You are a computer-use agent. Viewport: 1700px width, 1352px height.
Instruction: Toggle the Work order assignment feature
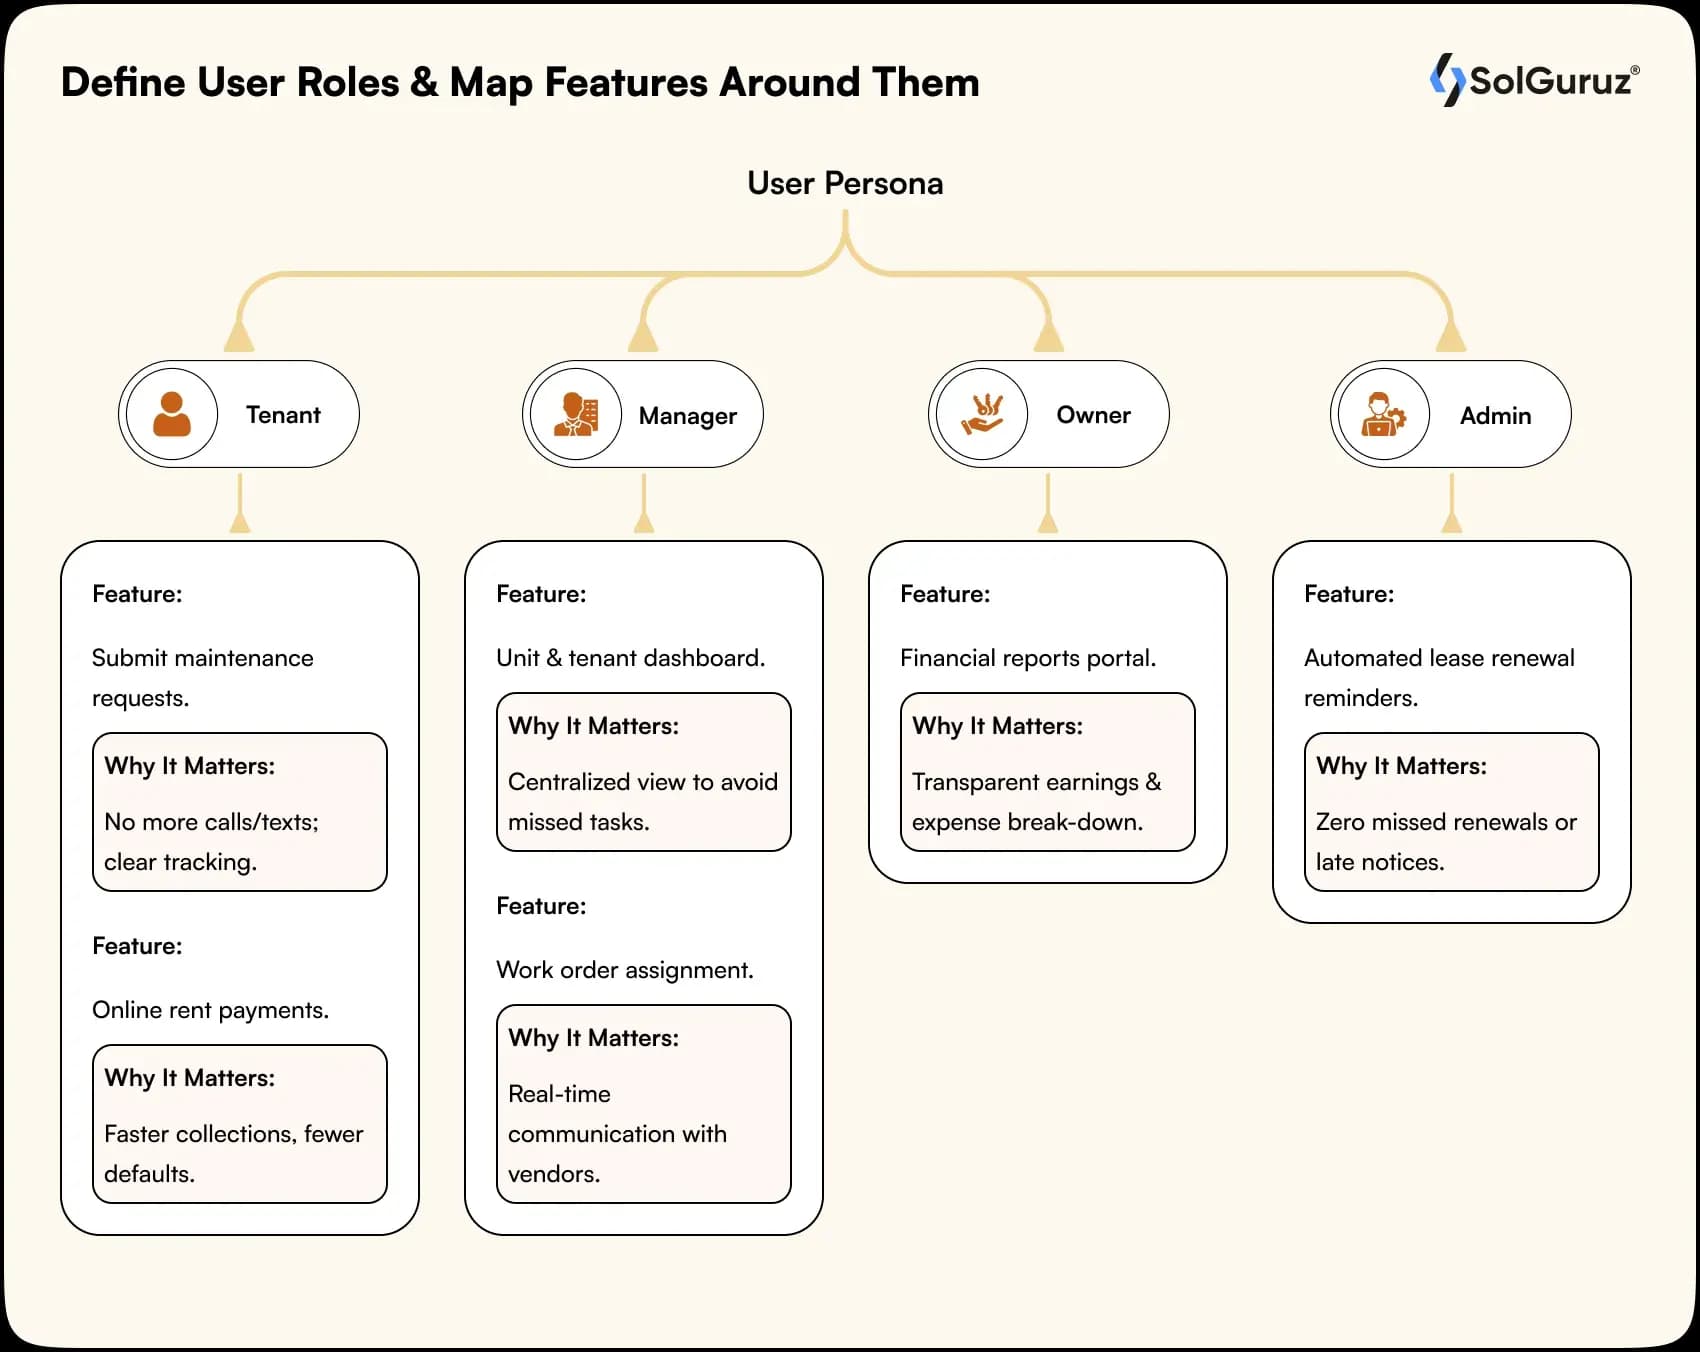tap(623, 969)
